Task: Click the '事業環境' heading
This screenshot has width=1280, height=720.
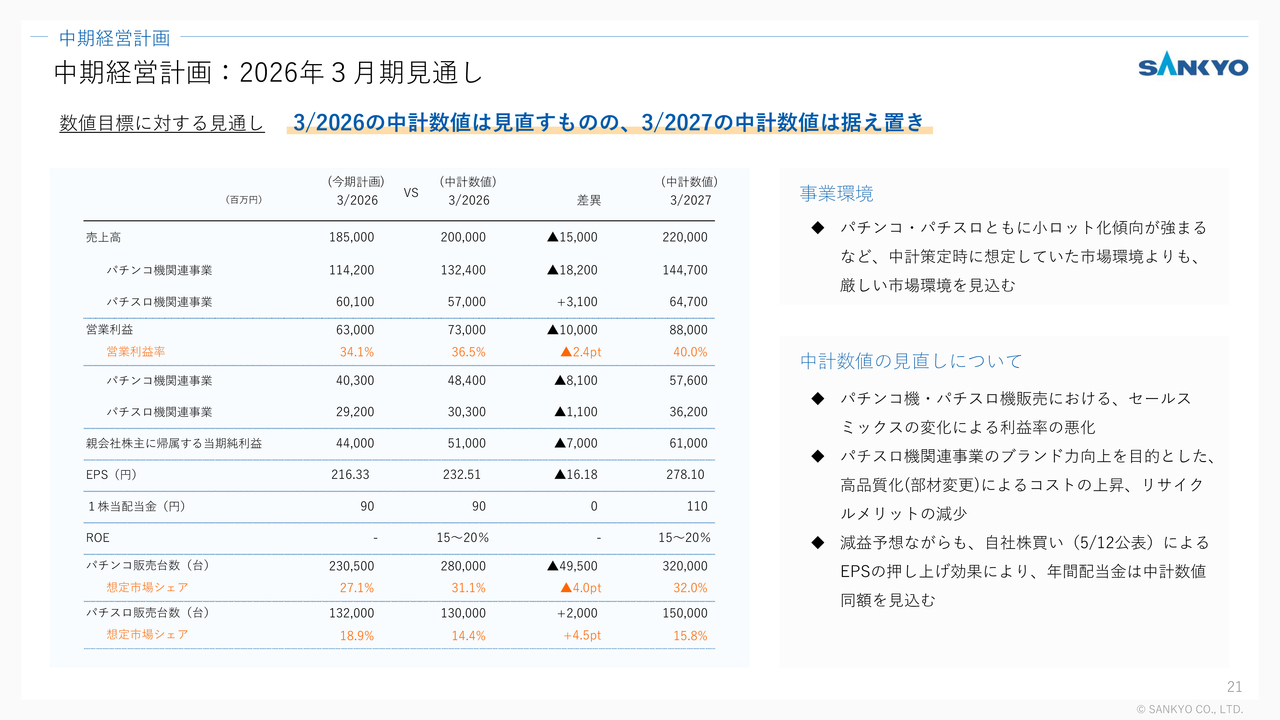Action: pyautogui.click(x=837, y=194)
